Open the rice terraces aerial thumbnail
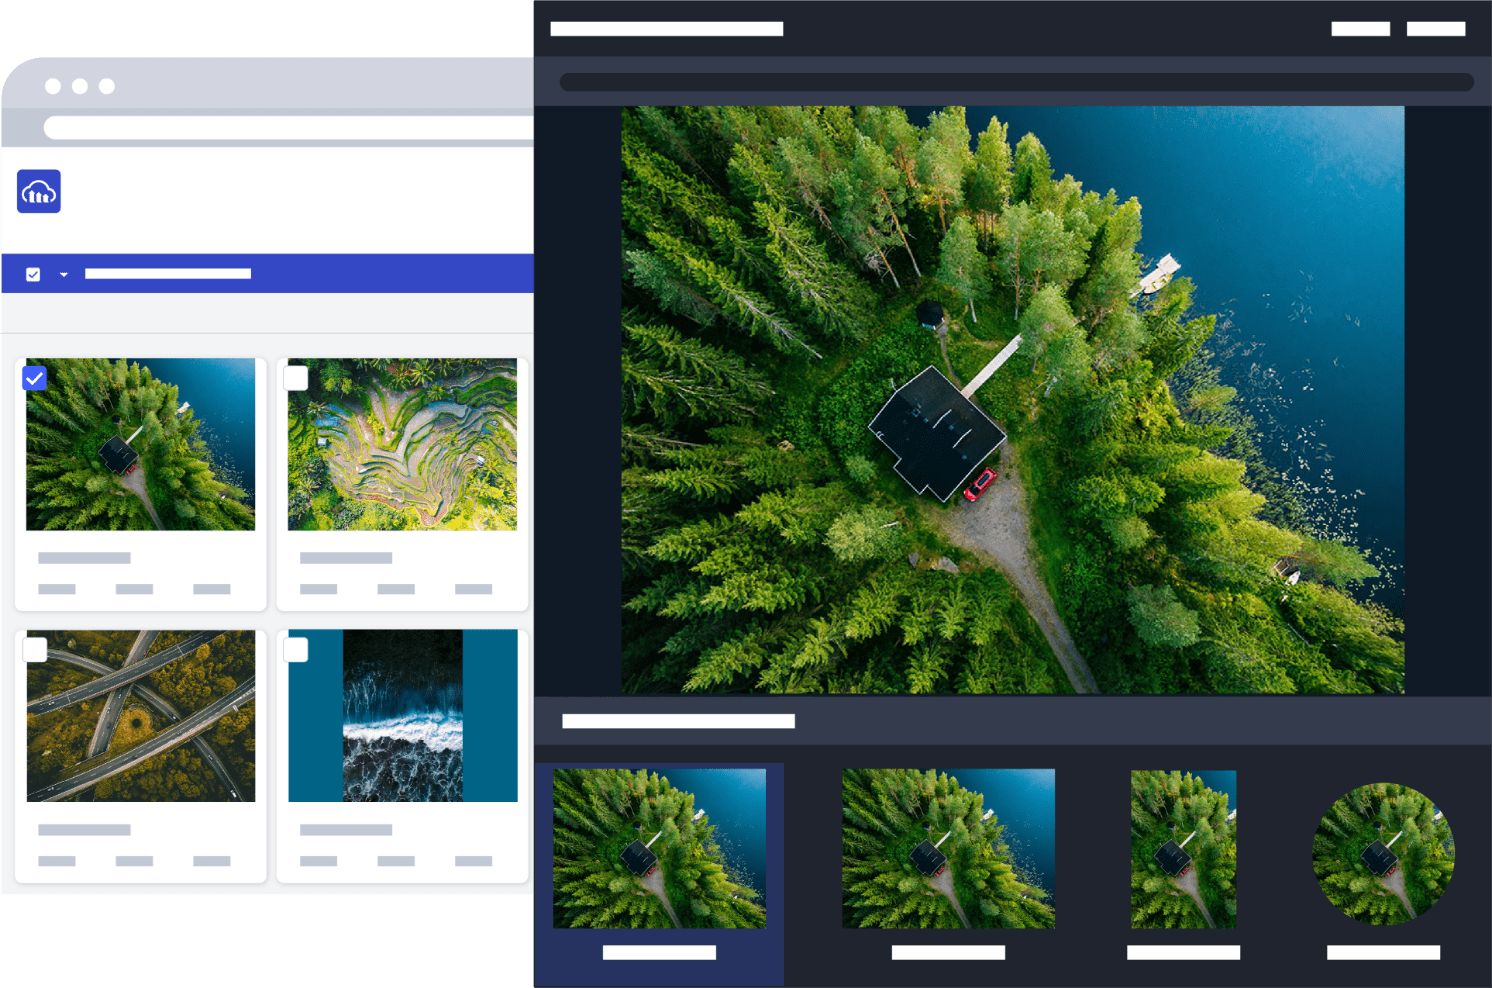 click(402, 445)
